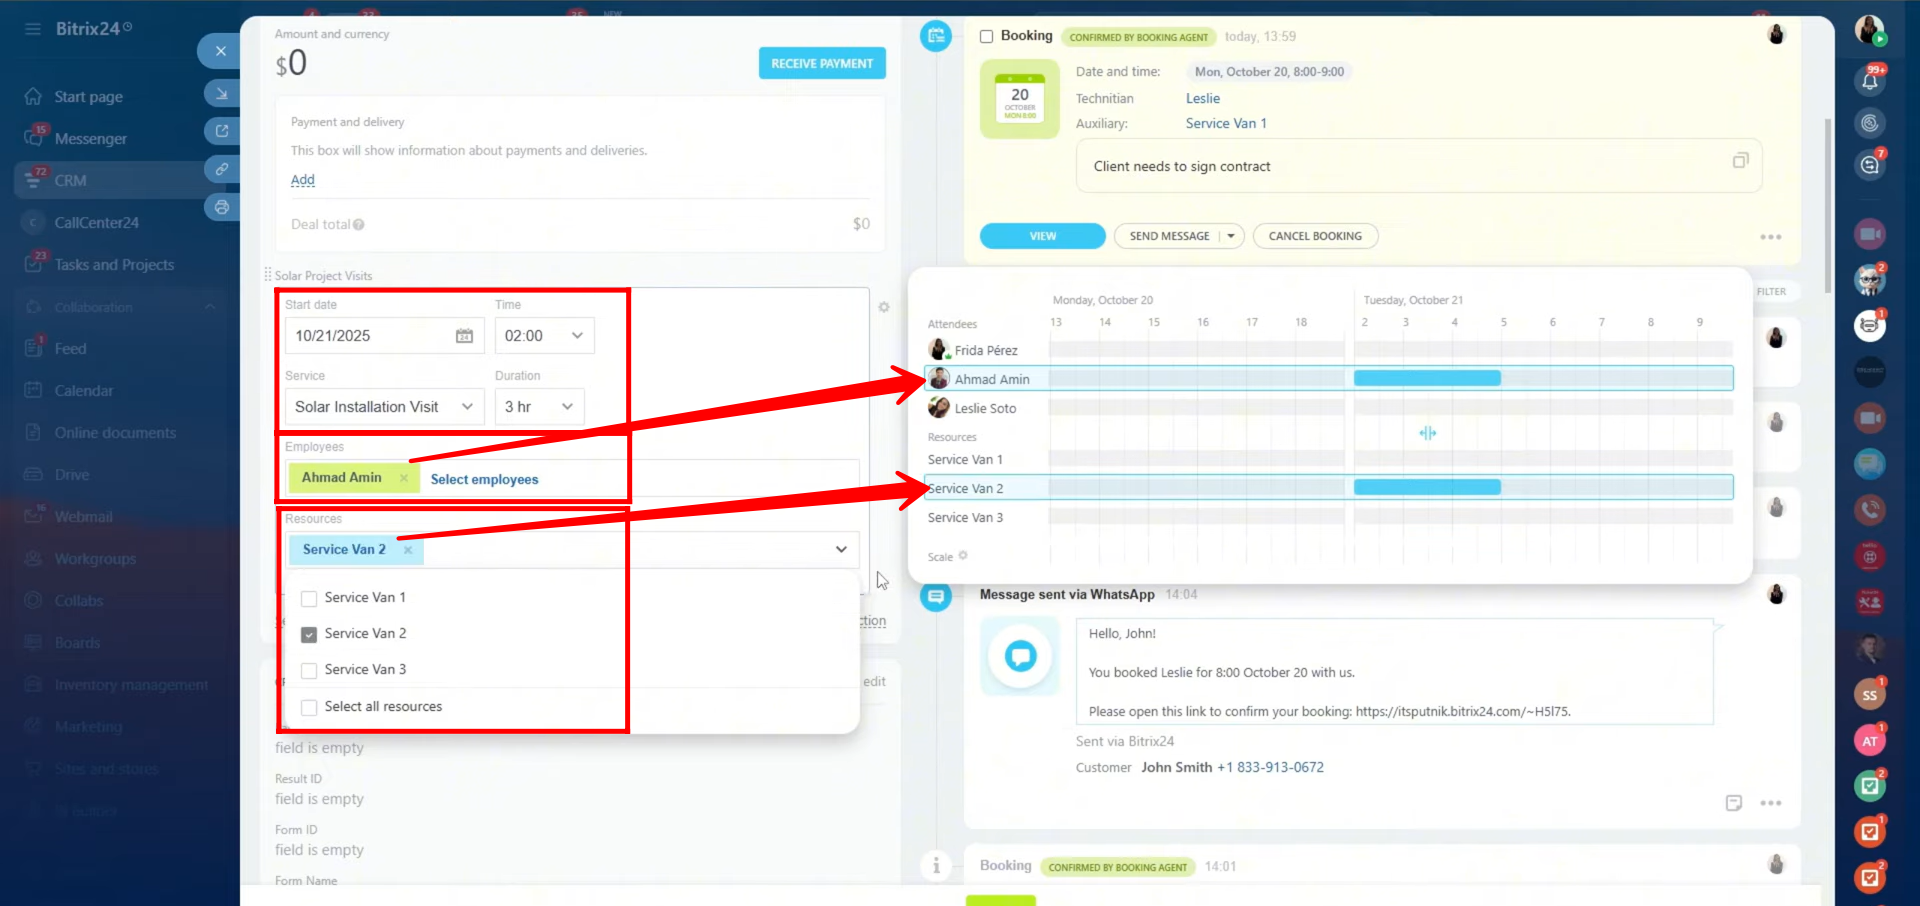Viewport: 1920px width, 906px height.
Task: Open the Time dropdown showing 02:00
Action: (x=544, y=336)
